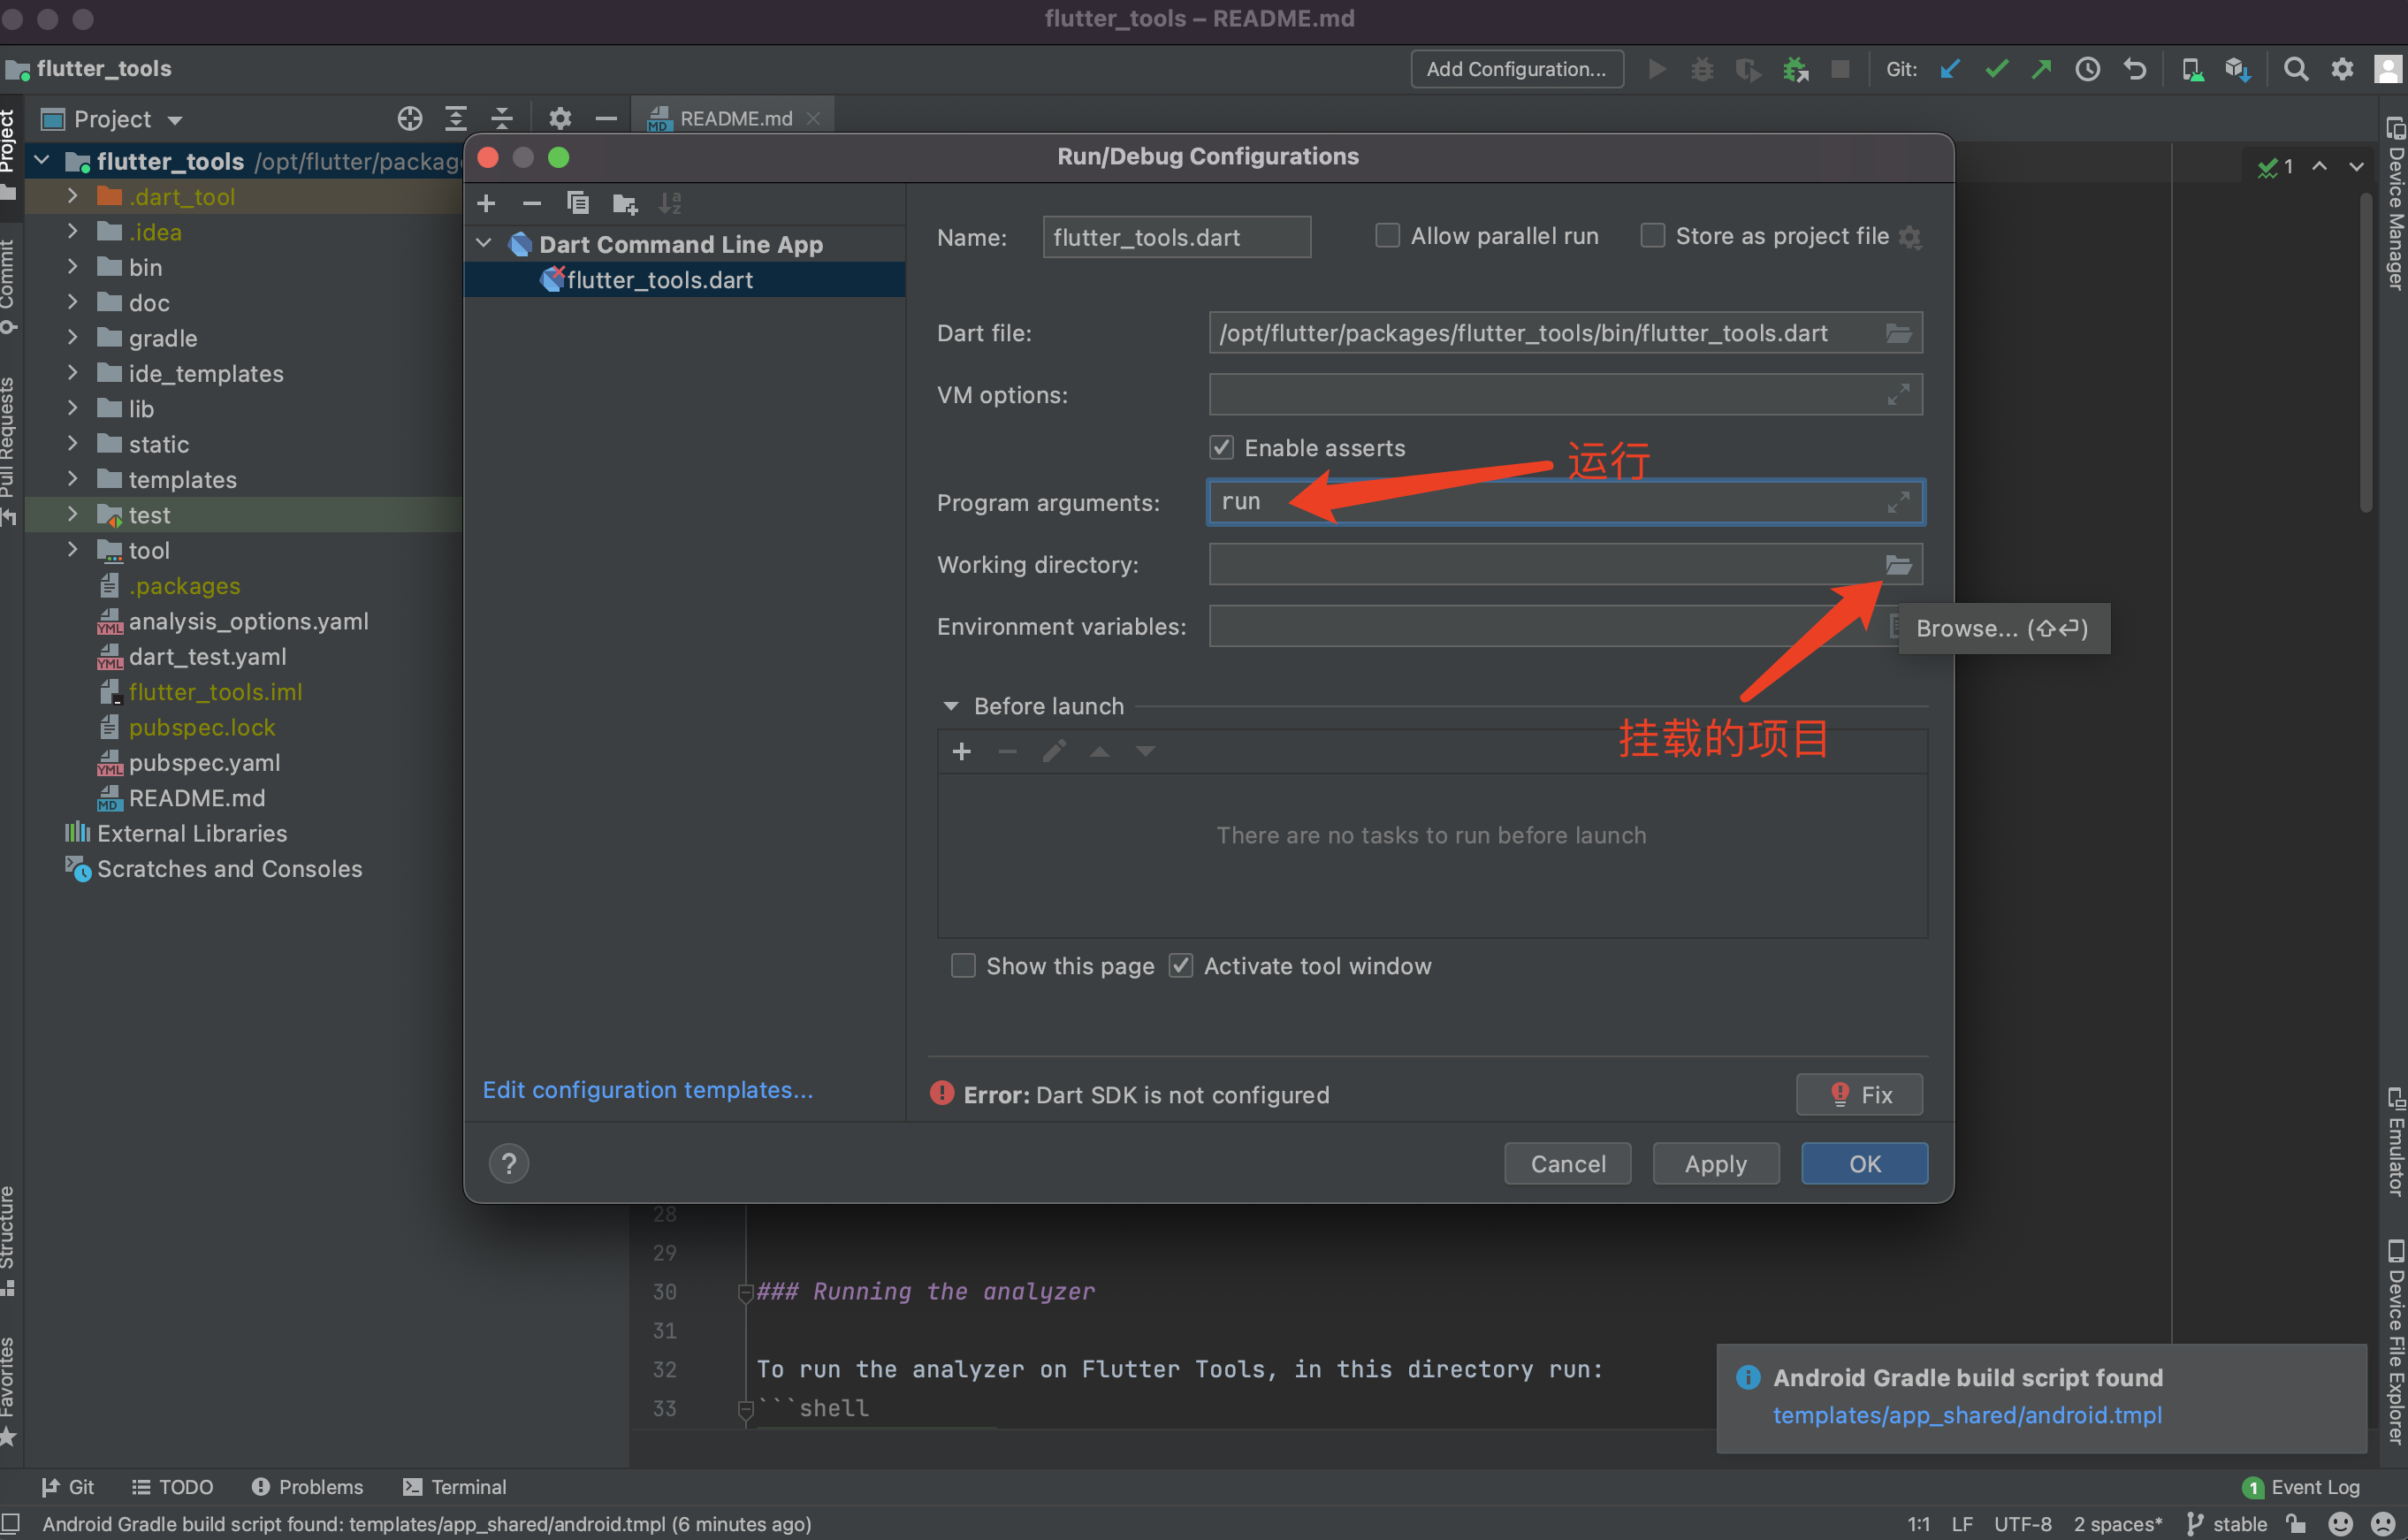
Task: Open Device Manager tool window
Action: click(2395, 204)
